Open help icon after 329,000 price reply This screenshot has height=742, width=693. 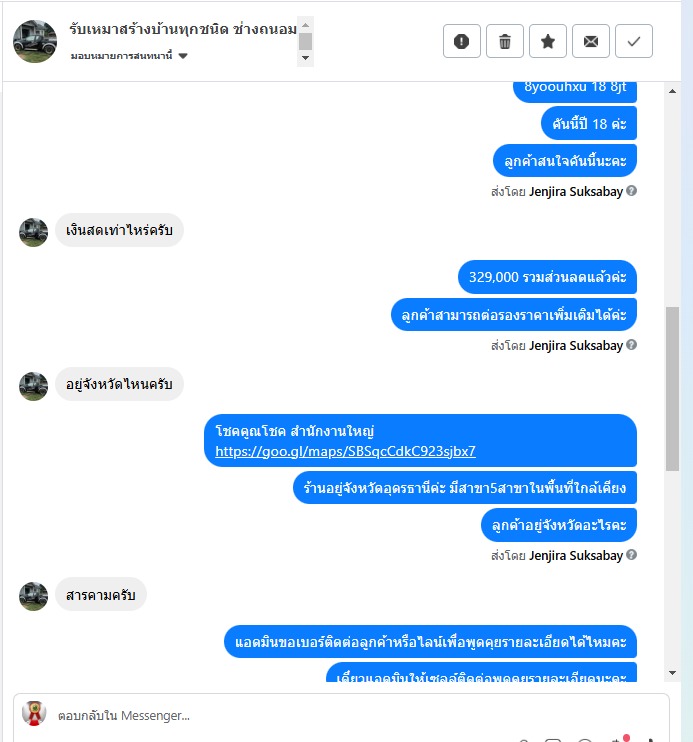tap(631, 344)
